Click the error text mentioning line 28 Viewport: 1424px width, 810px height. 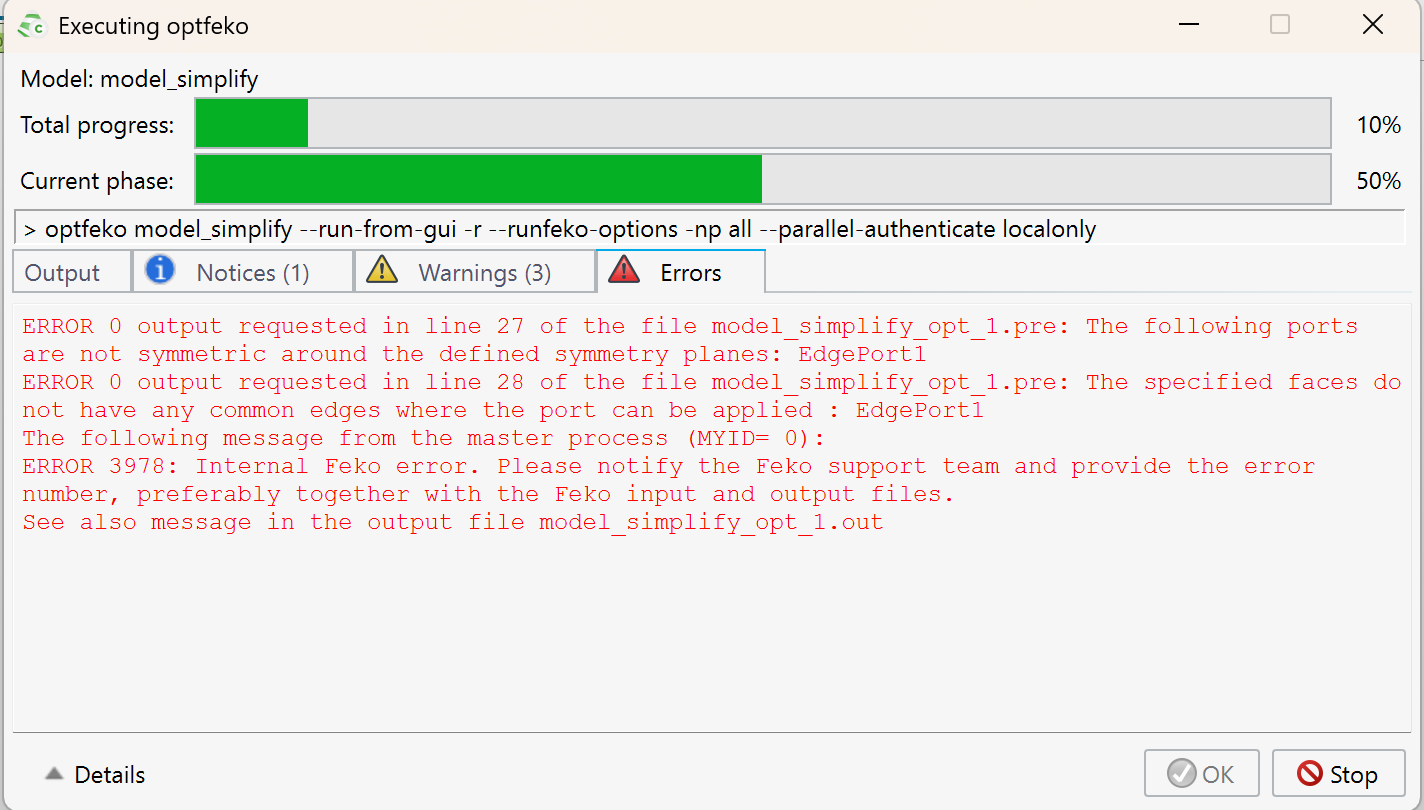712,396
